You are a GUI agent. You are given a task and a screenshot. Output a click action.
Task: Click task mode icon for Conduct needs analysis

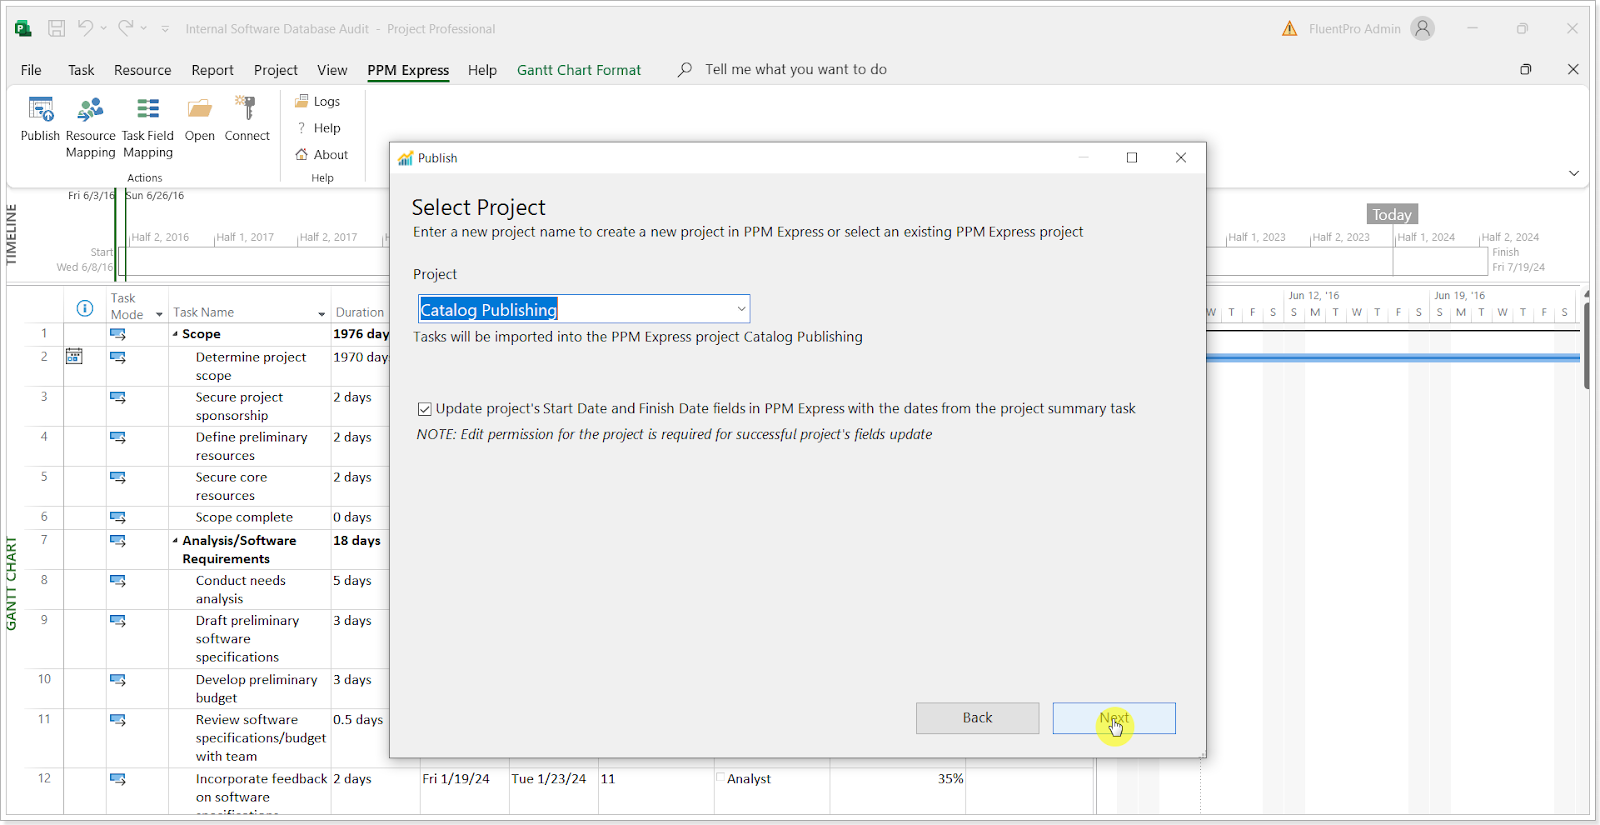(118, 580)
